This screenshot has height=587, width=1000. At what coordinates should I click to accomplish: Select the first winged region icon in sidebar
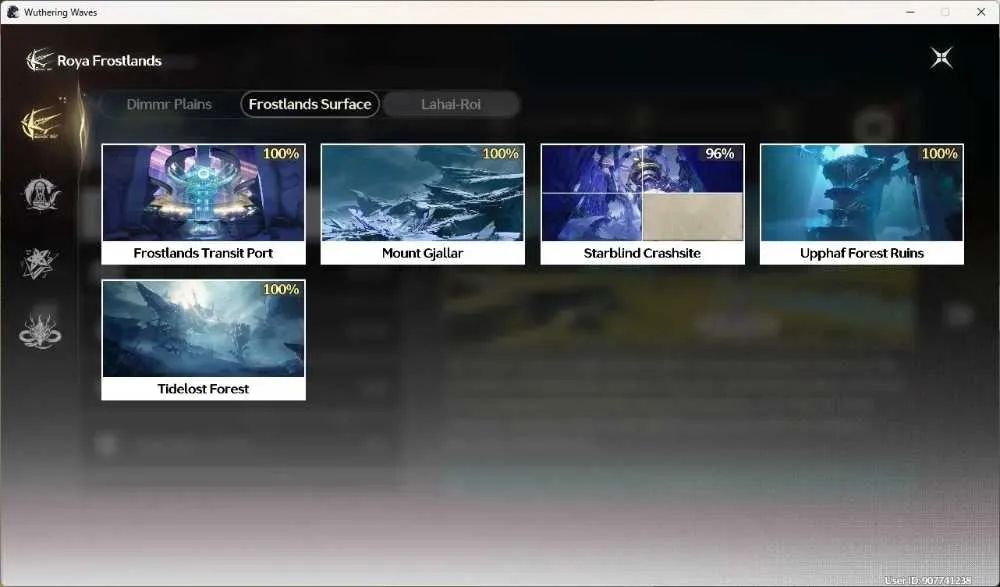pos(41,123)
